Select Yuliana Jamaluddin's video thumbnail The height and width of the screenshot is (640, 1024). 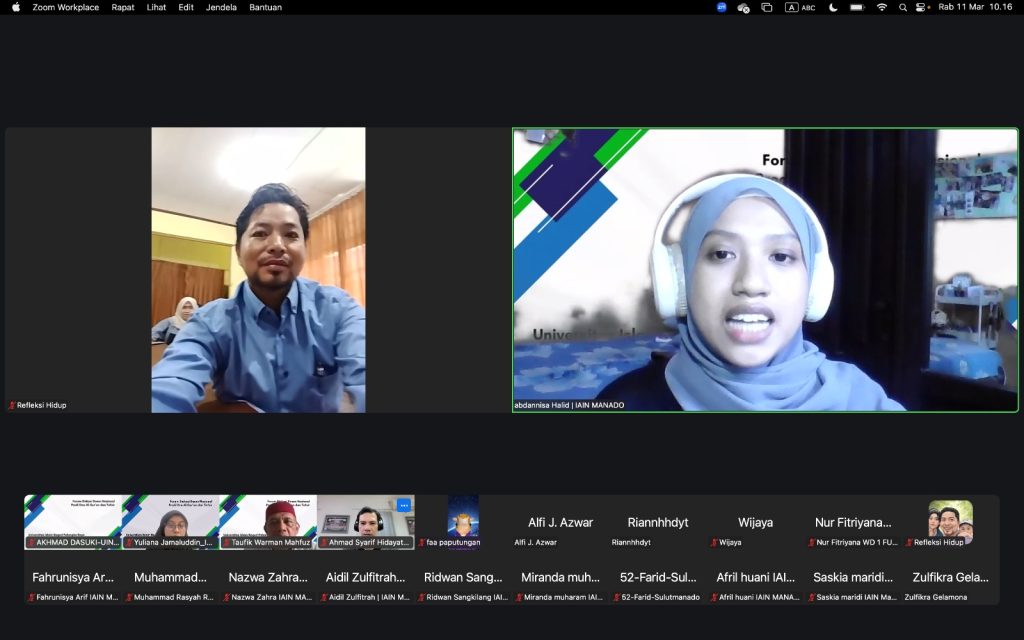coord(170,521)
